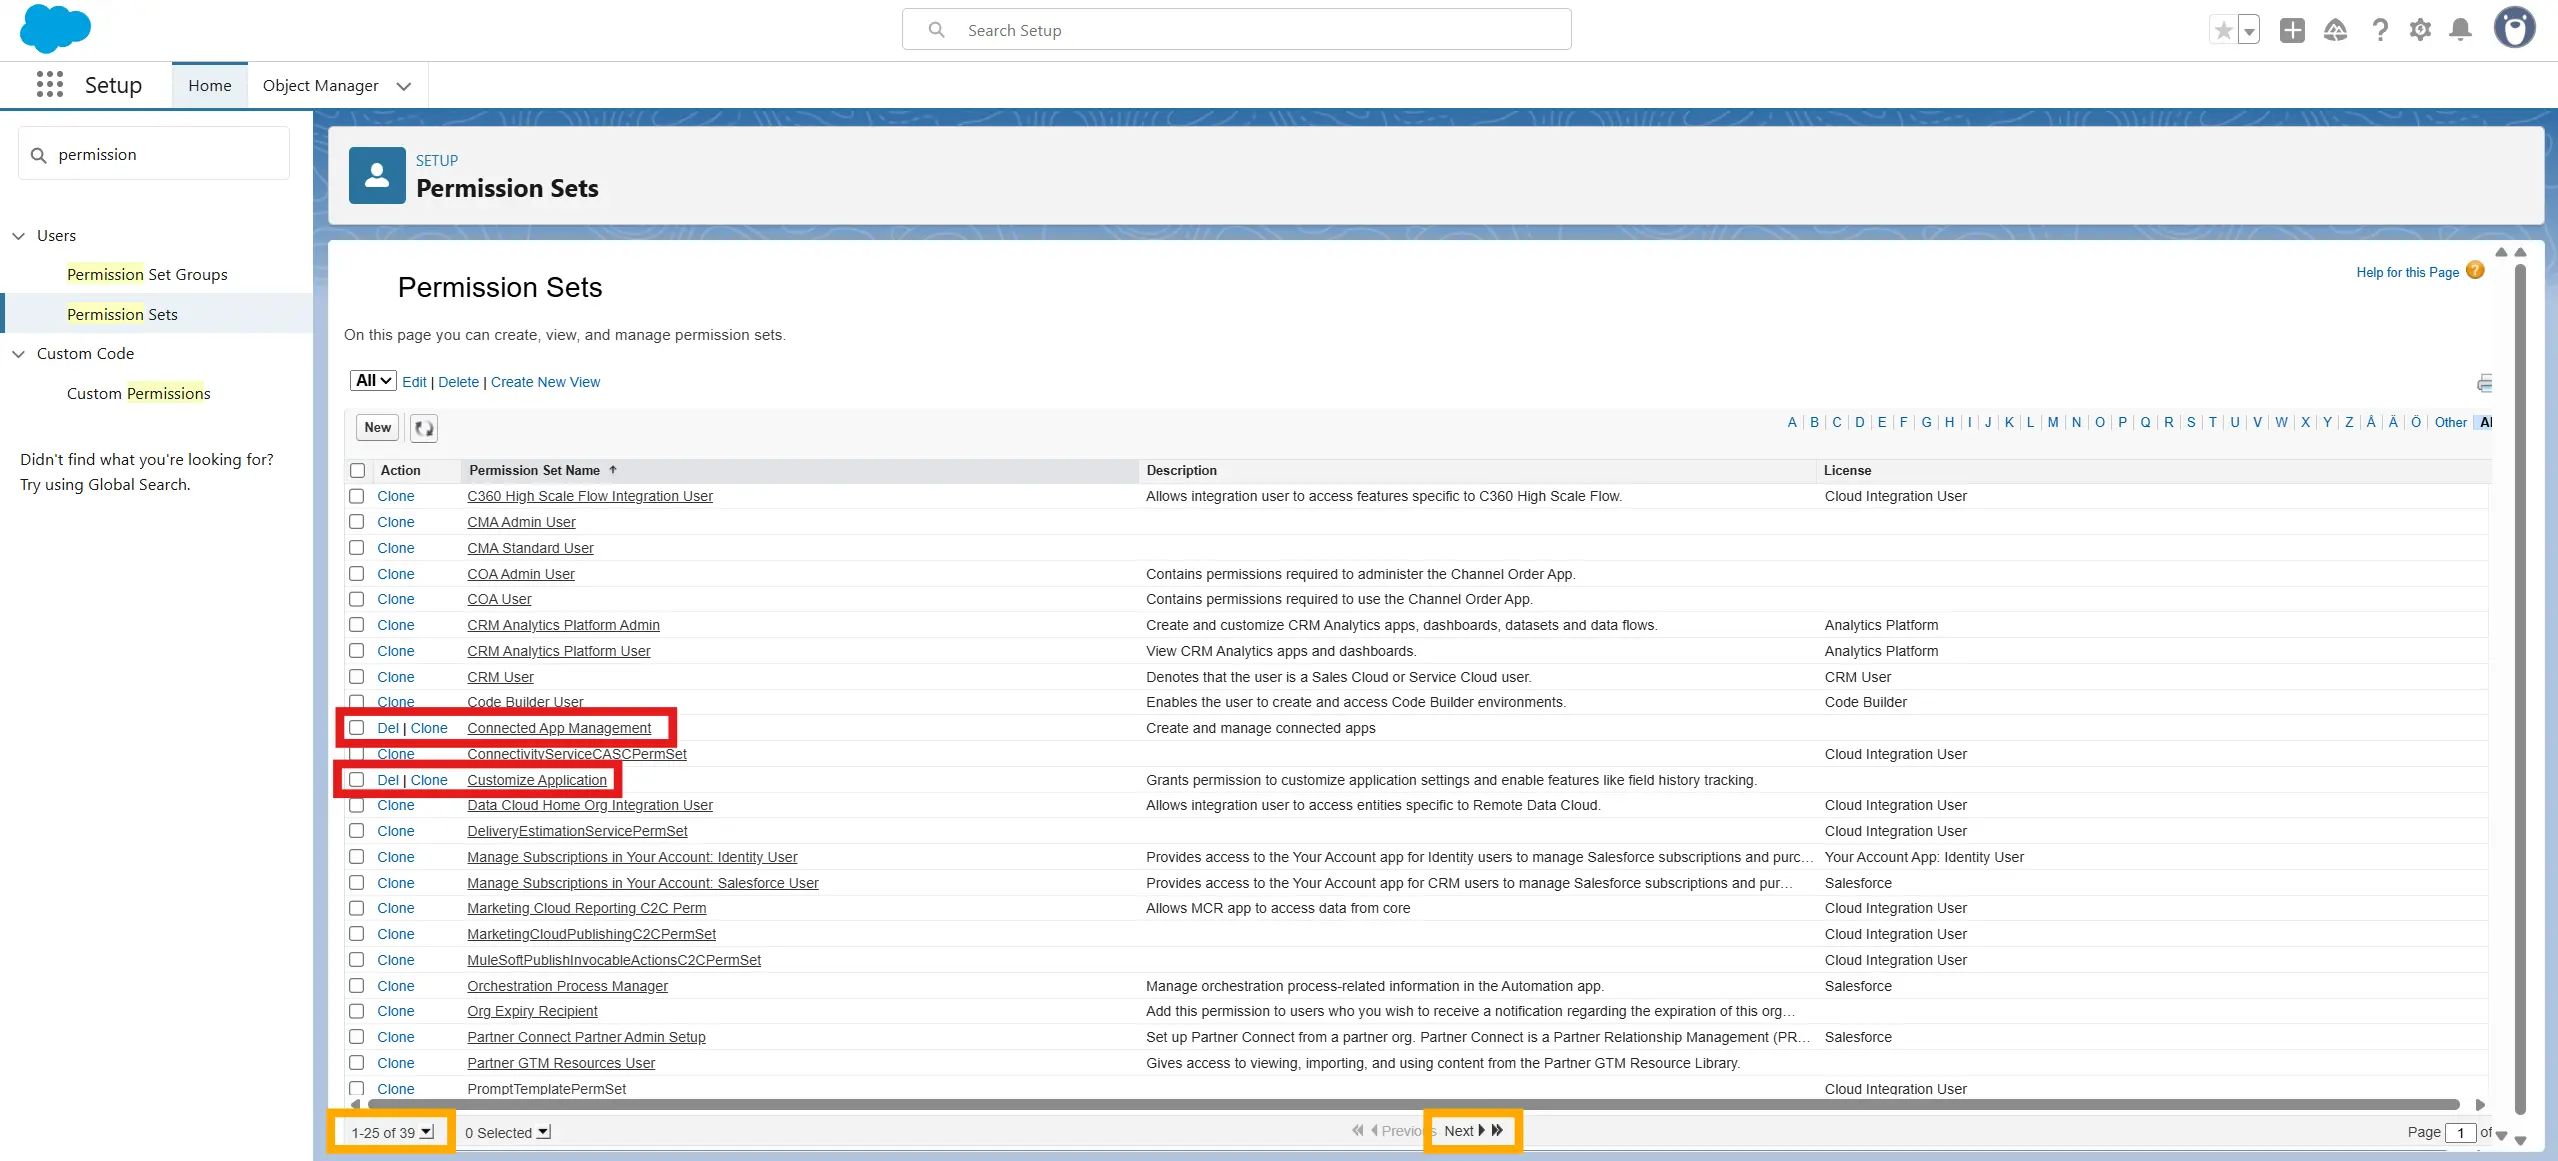Viewport: 2558px width, 1161px height.
Task: Check the CRM User row checkbox
Action: [357, 677]
